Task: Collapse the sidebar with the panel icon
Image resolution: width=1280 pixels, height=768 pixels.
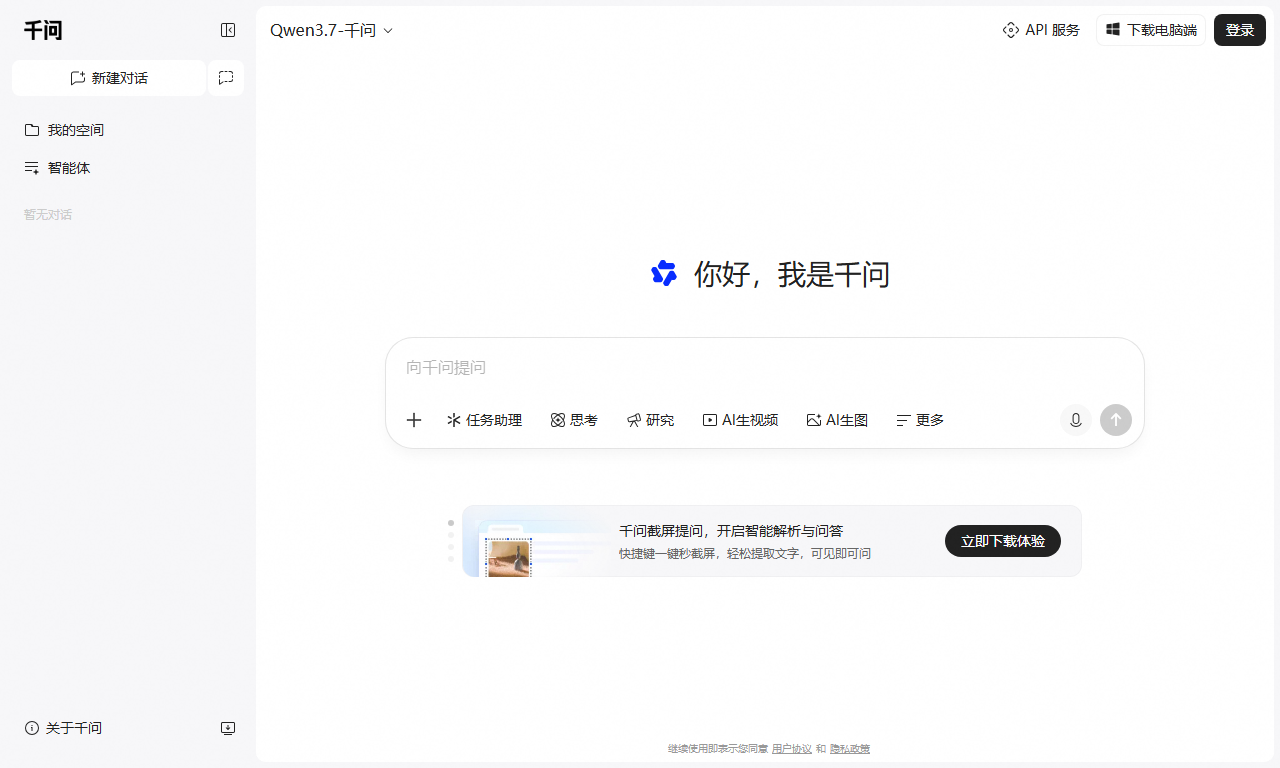Action: click(228, 30)
